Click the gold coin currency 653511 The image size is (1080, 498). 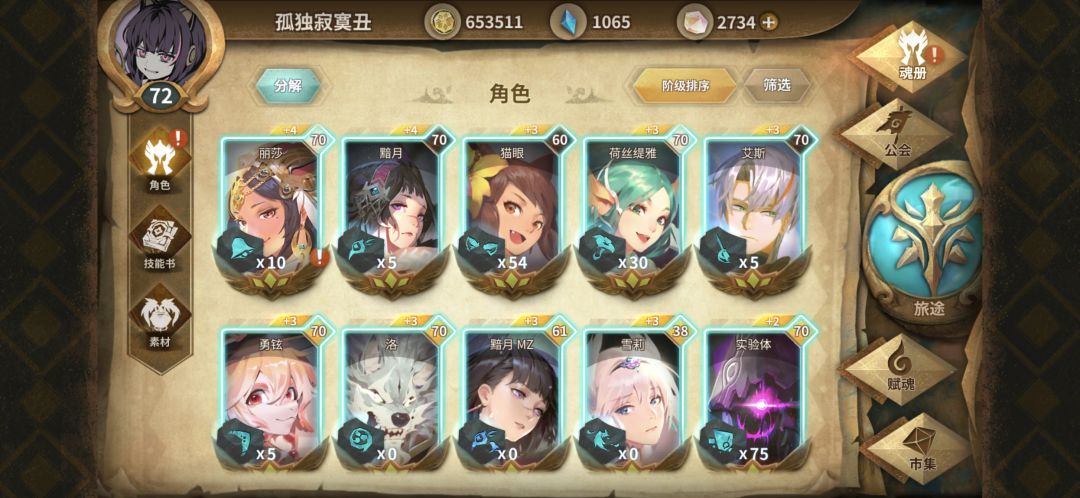474,22
